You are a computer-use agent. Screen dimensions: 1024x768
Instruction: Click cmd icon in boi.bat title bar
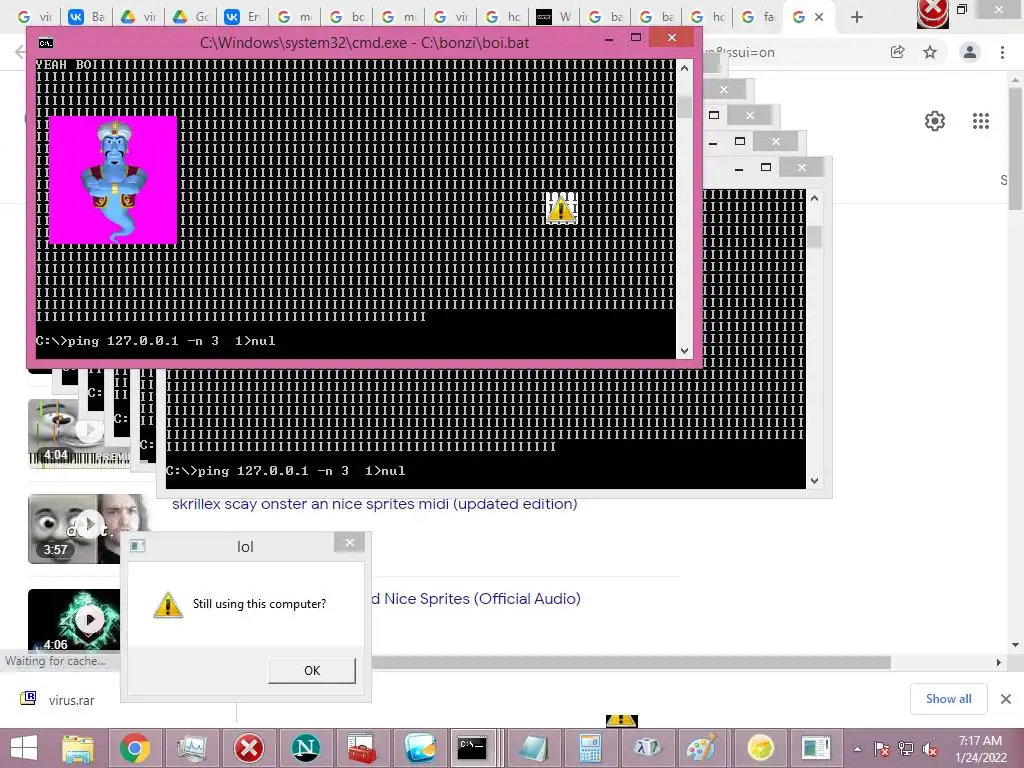[46, 43]
